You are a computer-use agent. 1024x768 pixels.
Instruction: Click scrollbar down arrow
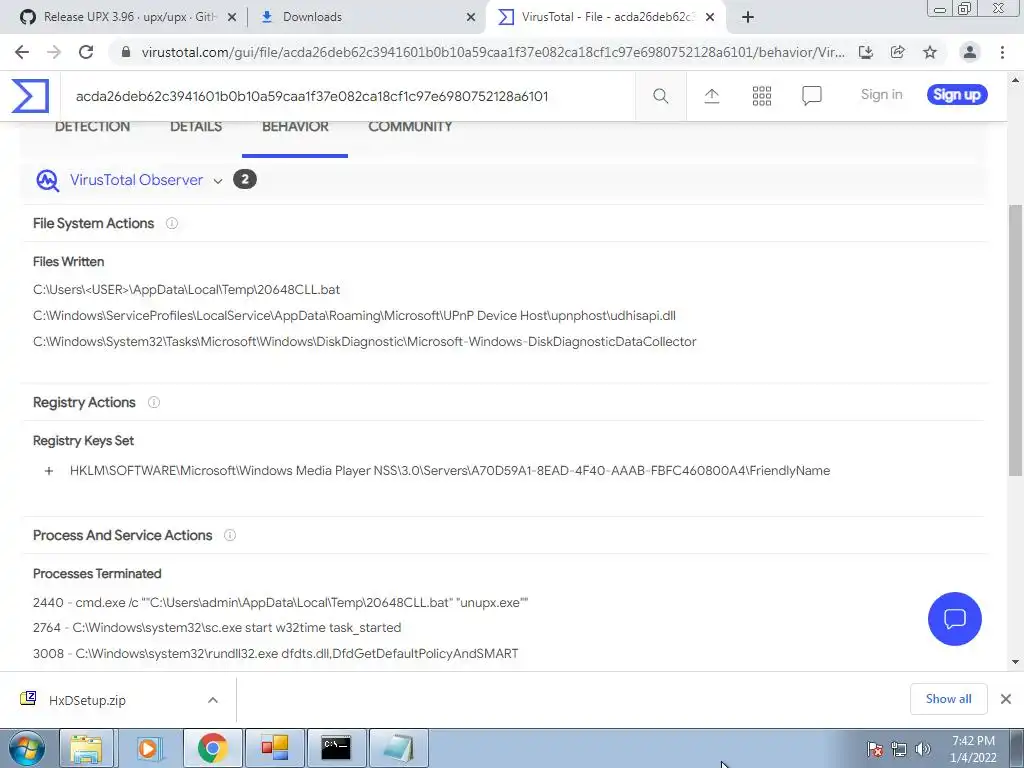click(x=1015, y=662)
